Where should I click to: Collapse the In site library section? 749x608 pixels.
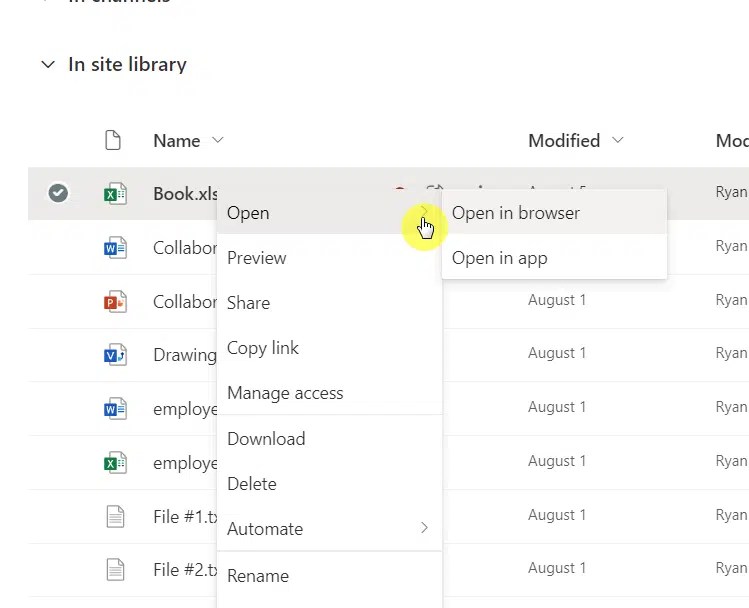(48, 64)
